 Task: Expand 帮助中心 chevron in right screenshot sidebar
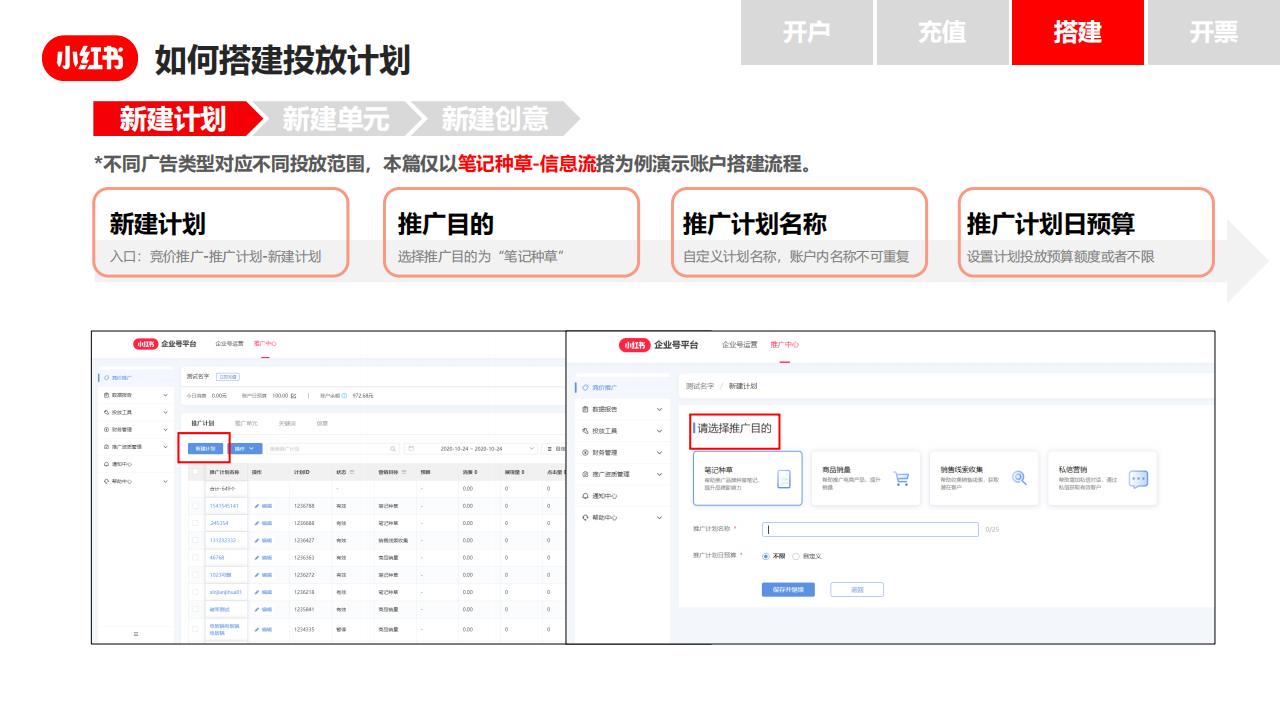pyautogui.click(x=659, y=517)
